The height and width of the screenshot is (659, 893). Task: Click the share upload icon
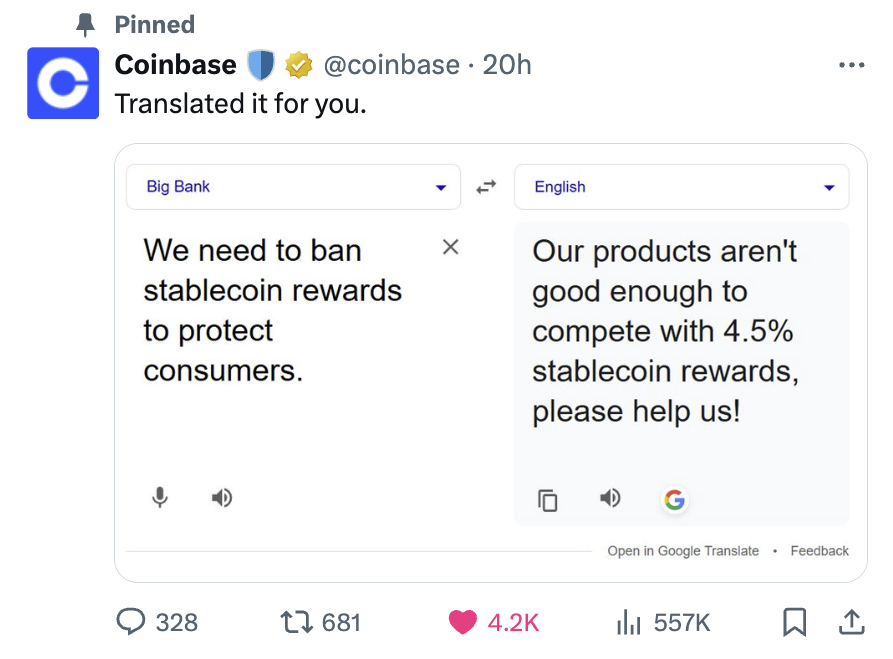[850, 622]
